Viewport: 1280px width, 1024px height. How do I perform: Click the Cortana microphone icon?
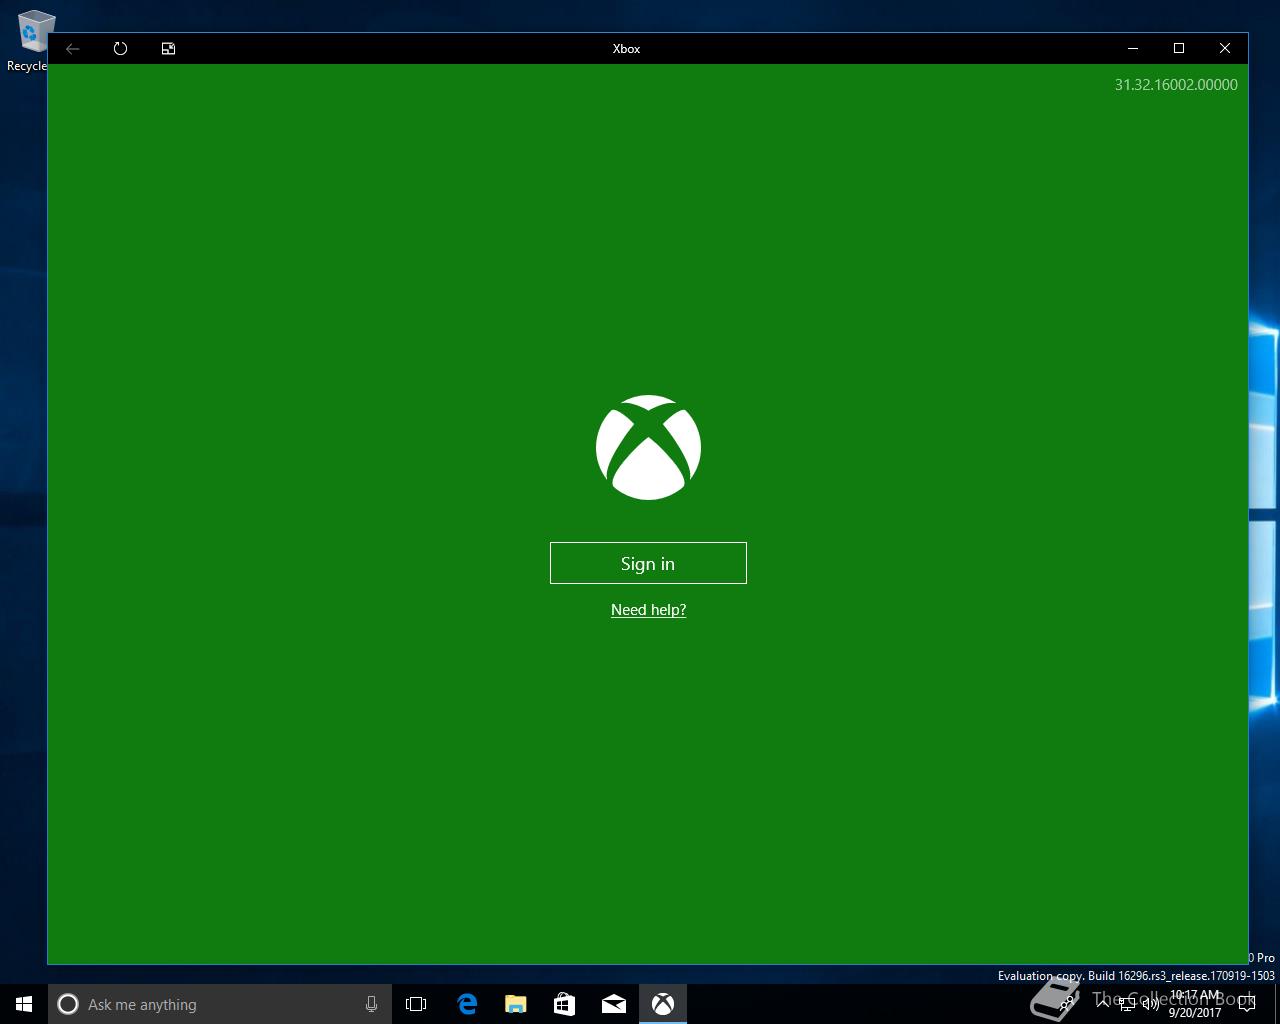point(371,1004)
